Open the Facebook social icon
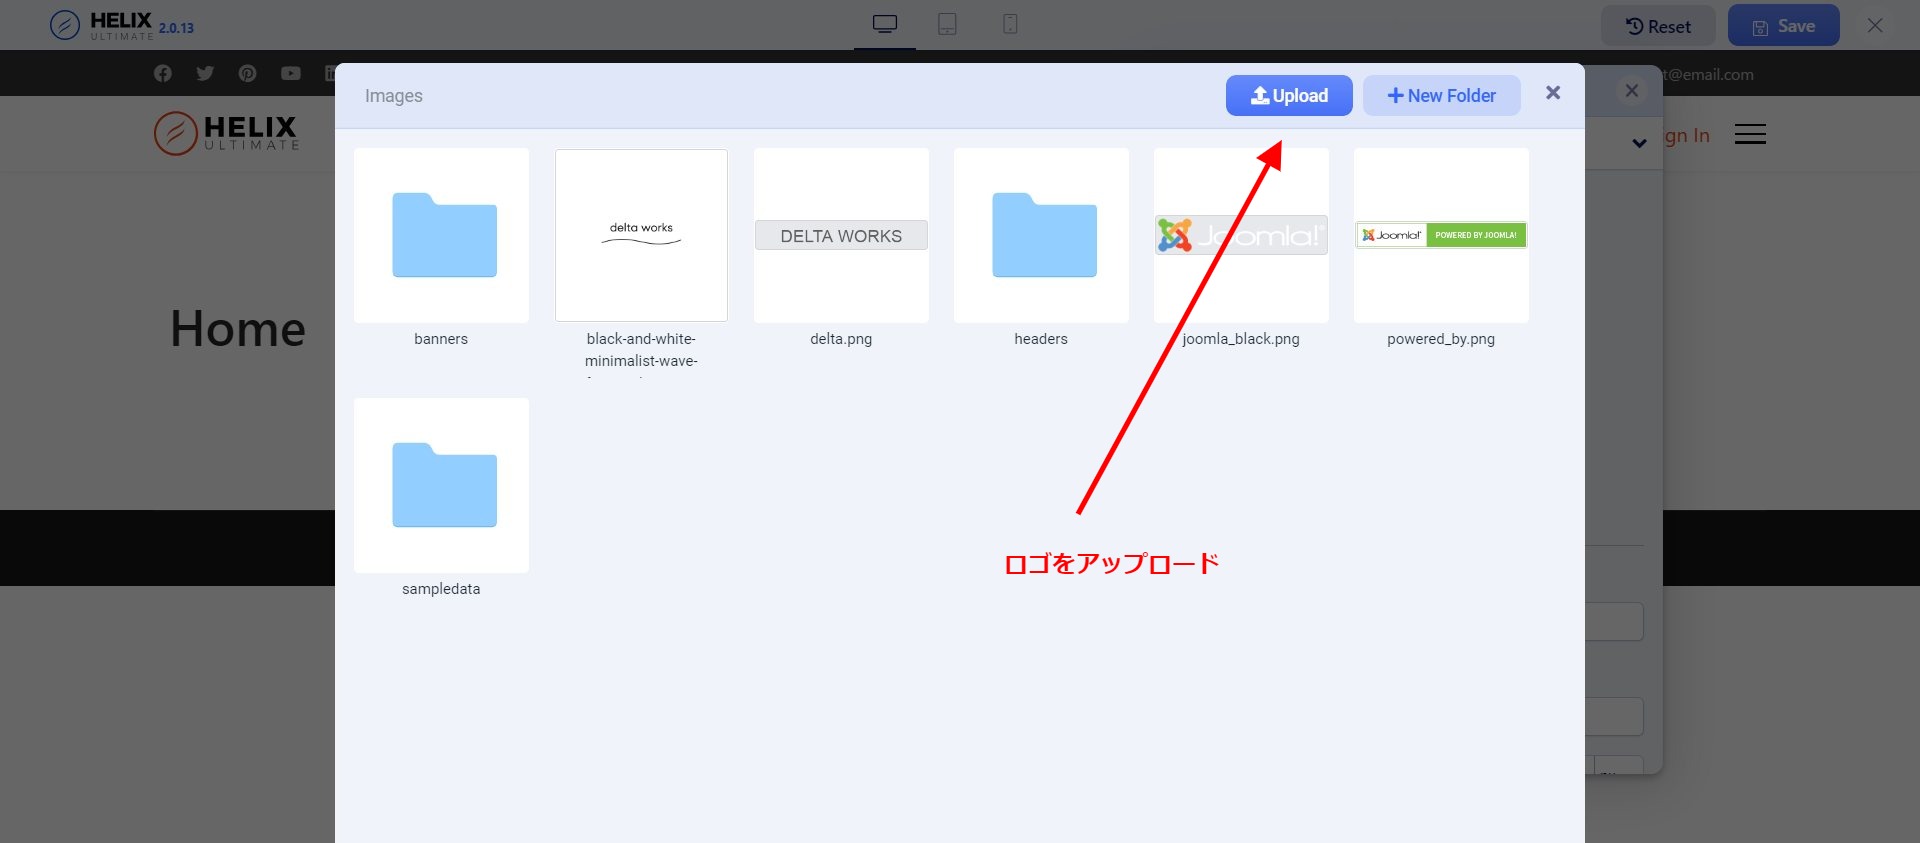This screenshot has width=1920, height=843. tap(163, 73)
